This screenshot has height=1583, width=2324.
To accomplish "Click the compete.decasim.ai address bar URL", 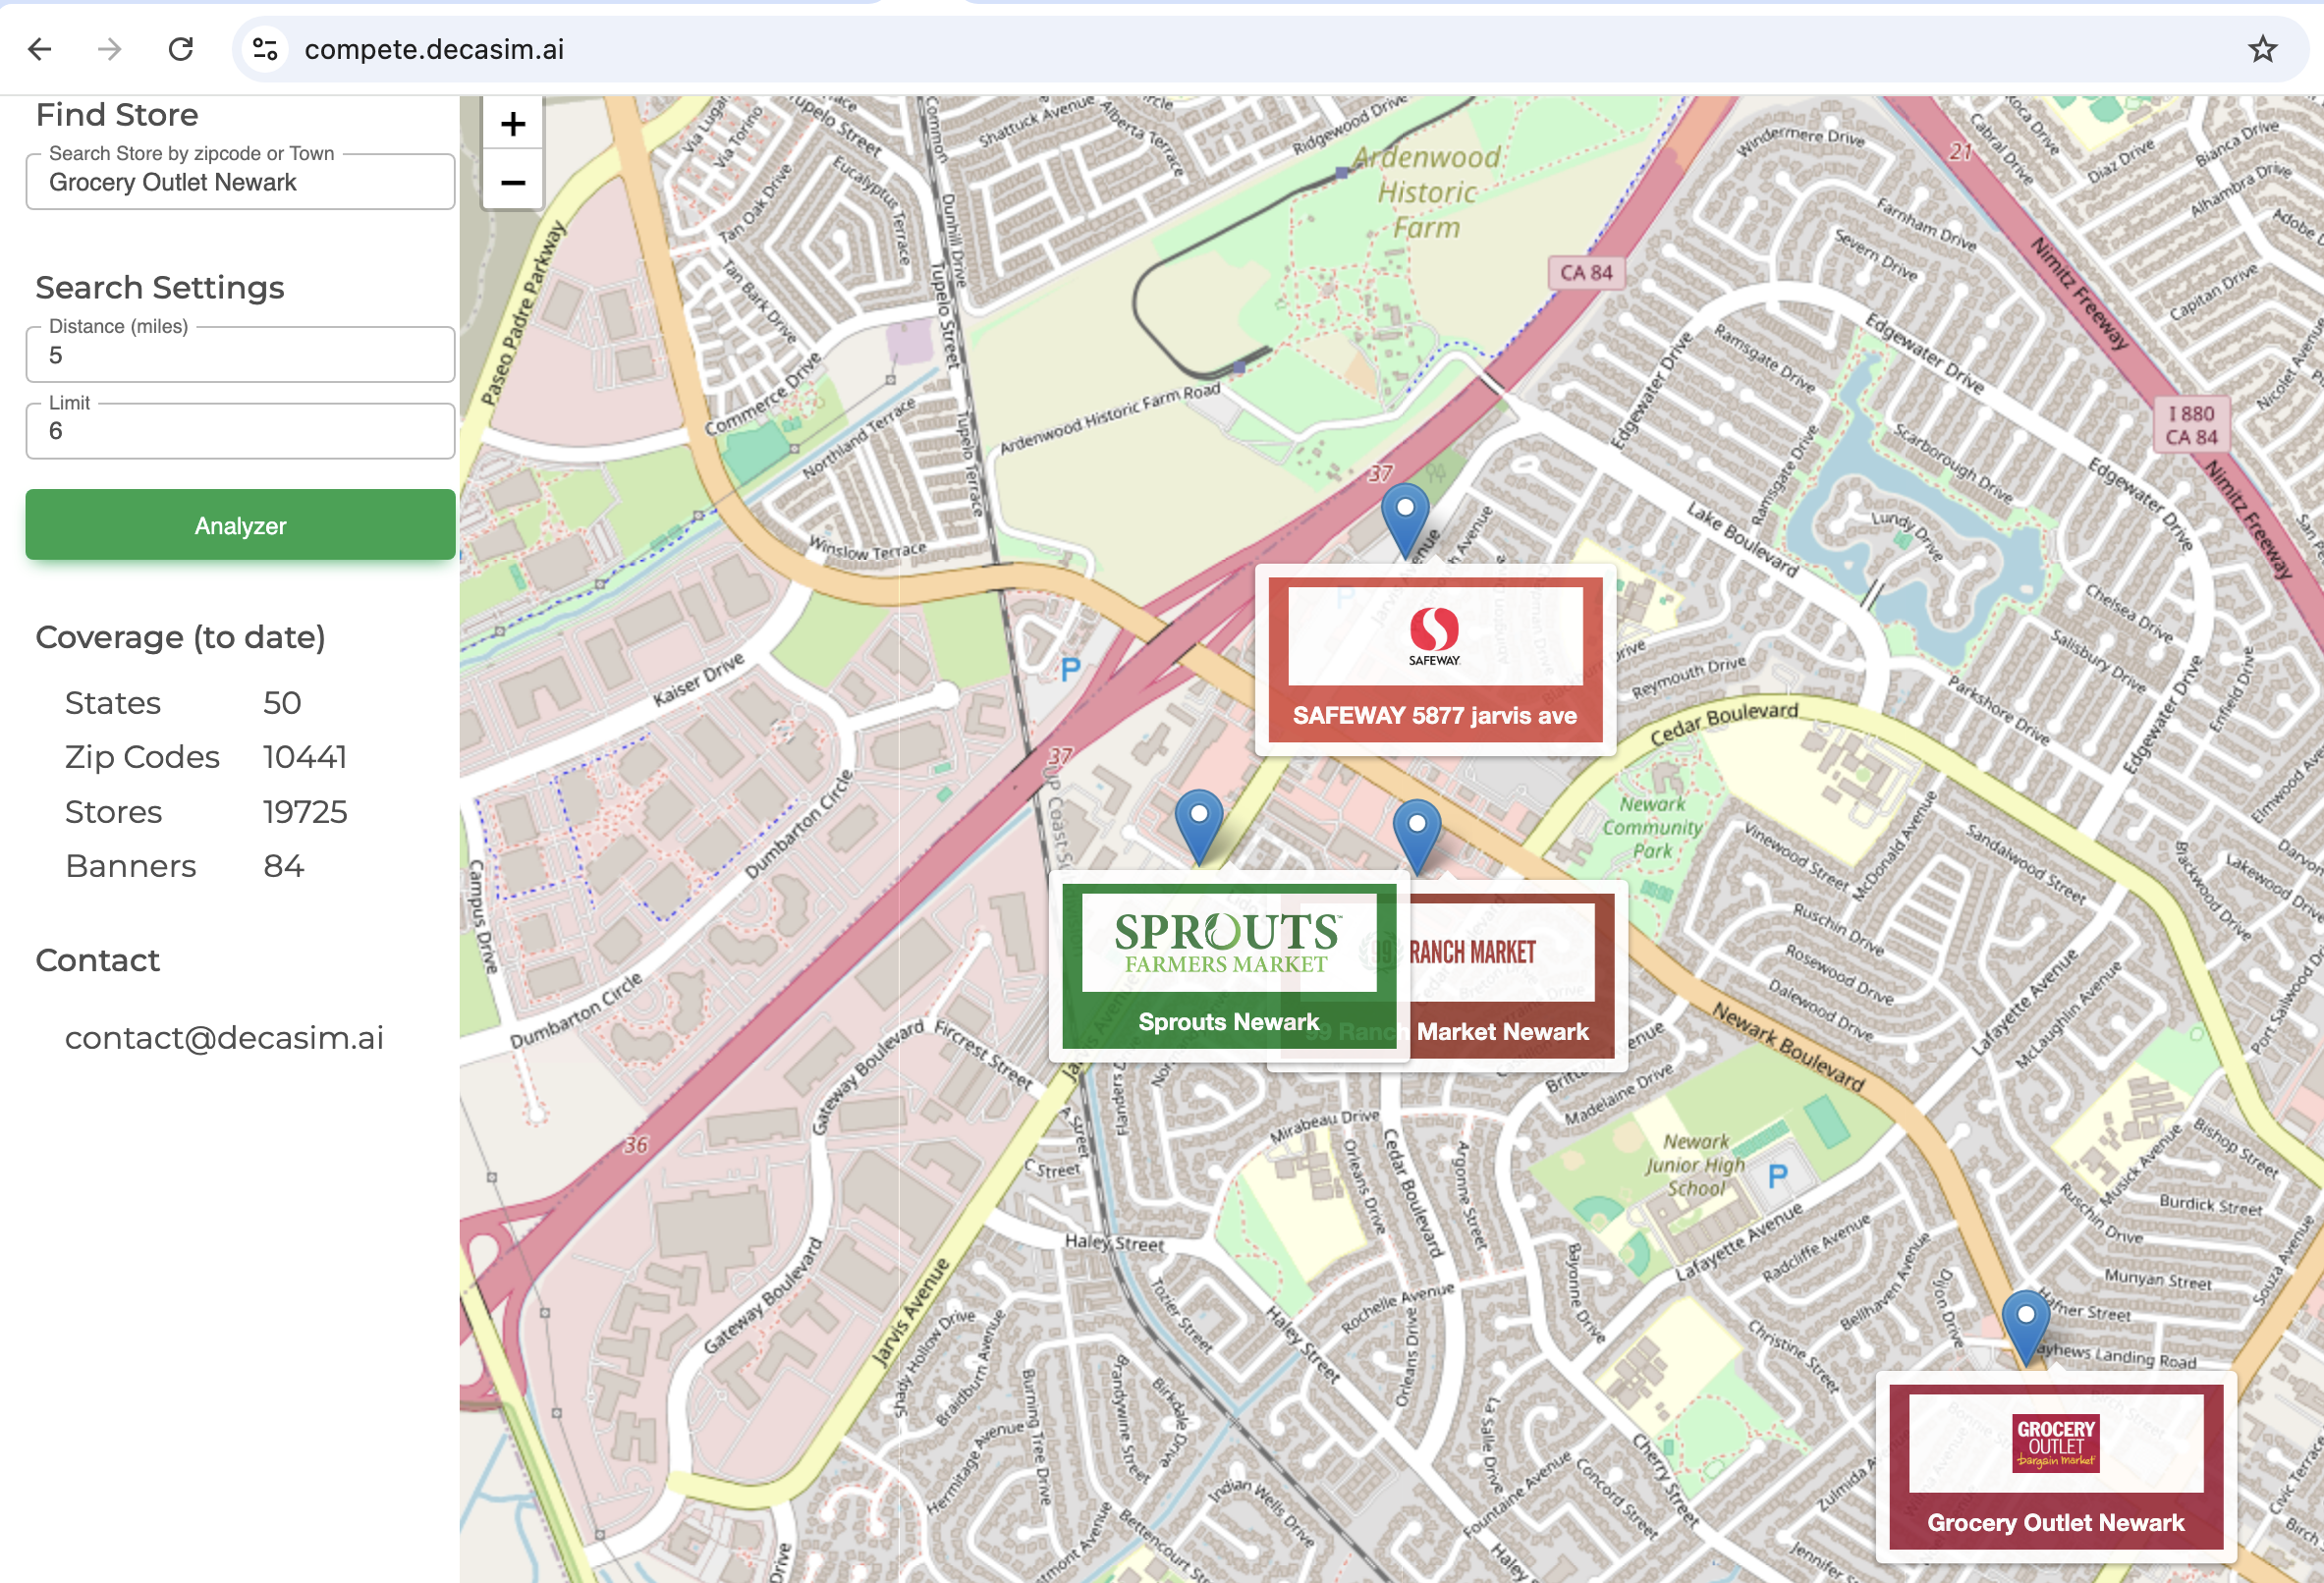I will 434,49.
